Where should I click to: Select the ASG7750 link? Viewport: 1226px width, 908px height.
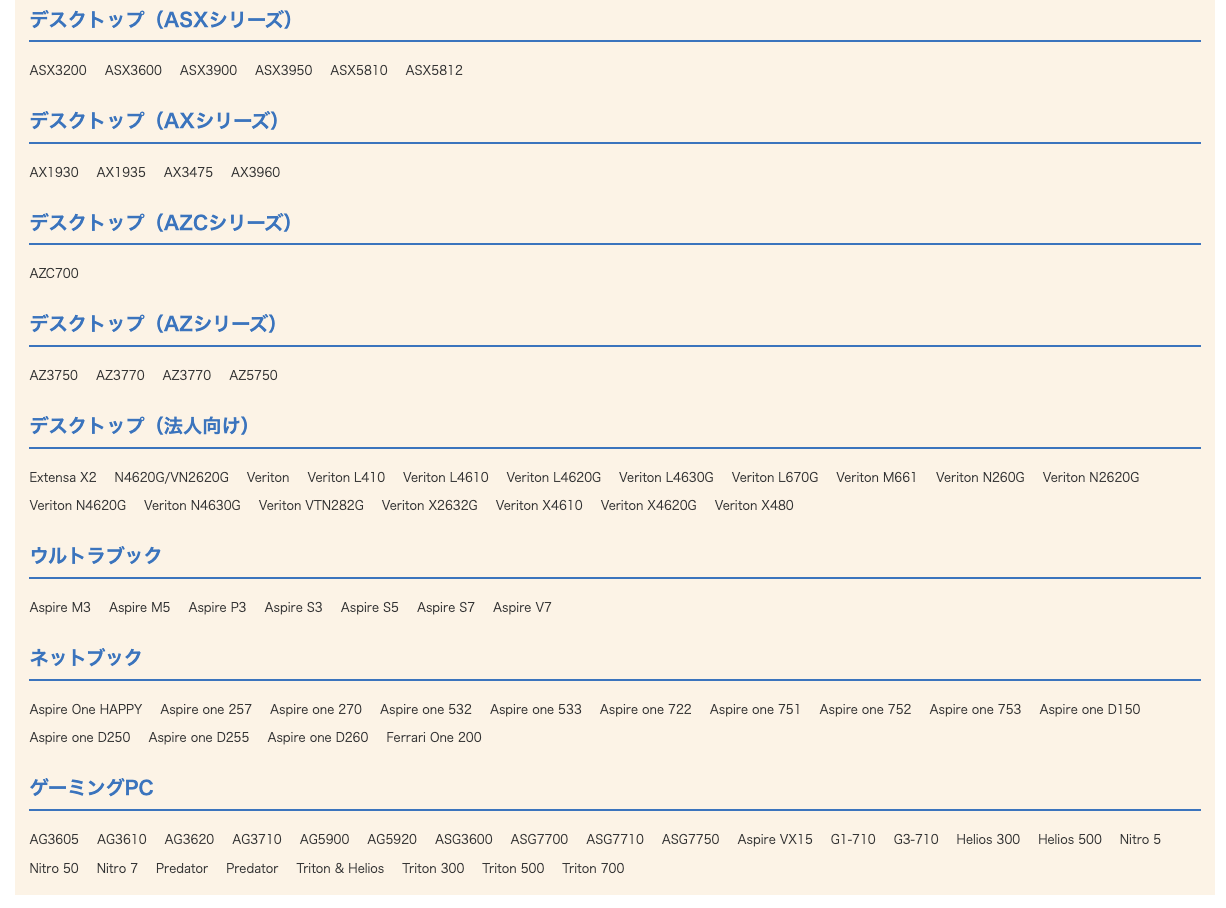click(691, 839)
